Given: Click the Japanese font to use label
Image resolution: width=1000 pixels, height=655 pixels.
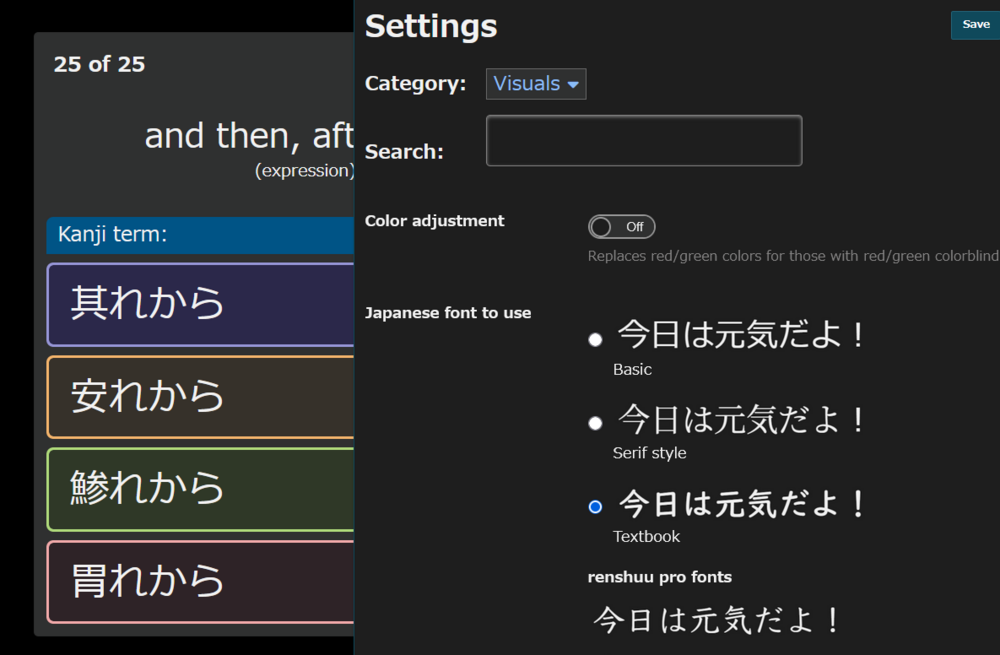Looking at the screenshot, I should pyautogui.click(x=447, y=313).
